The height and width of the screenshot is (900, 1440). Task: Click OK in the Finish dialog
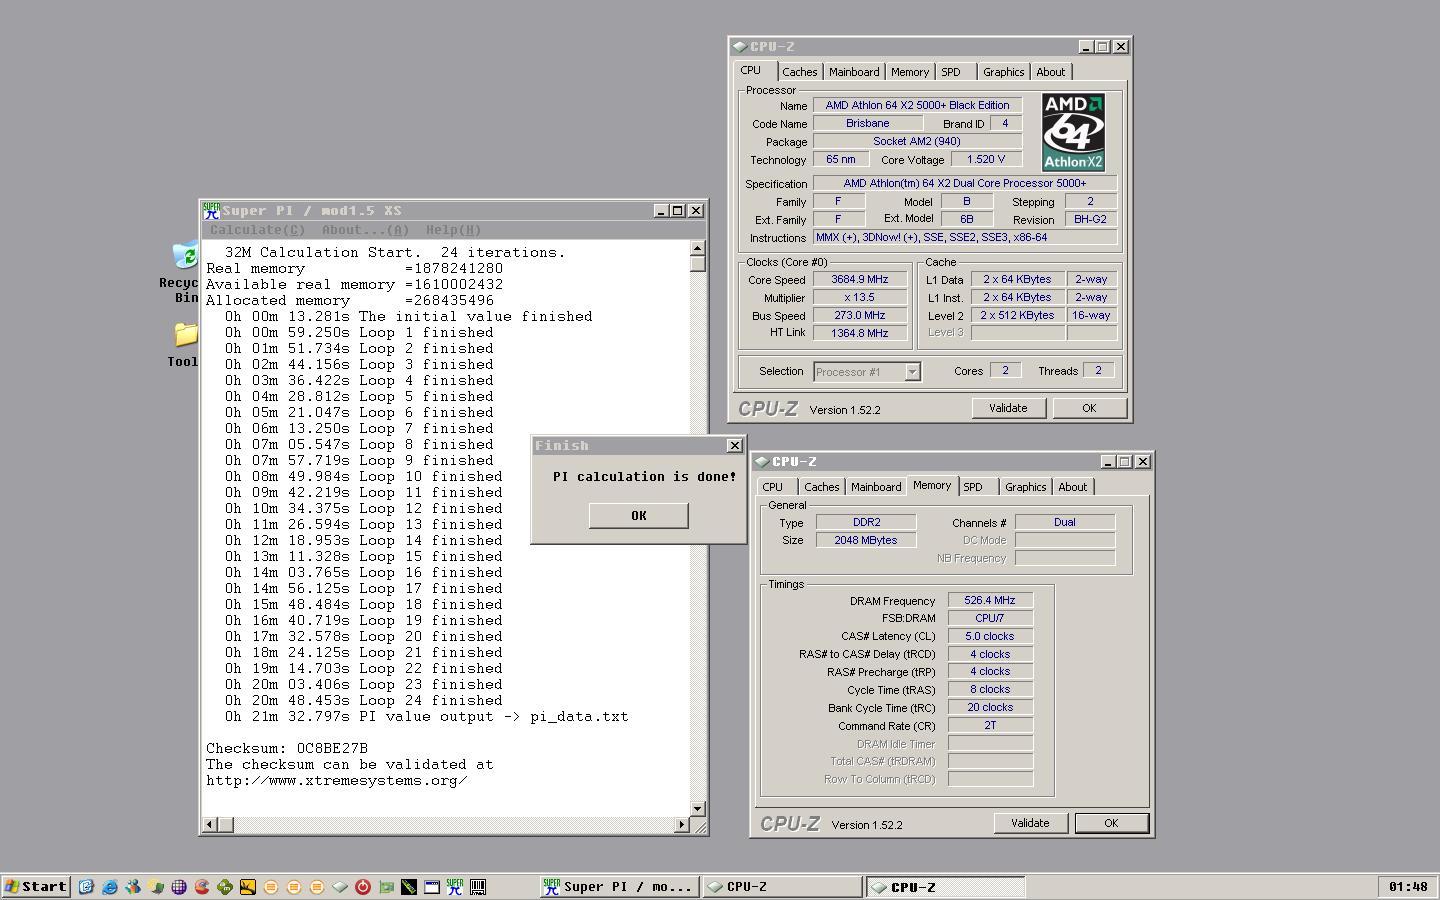pyautogui.click(x=638, y=515)
